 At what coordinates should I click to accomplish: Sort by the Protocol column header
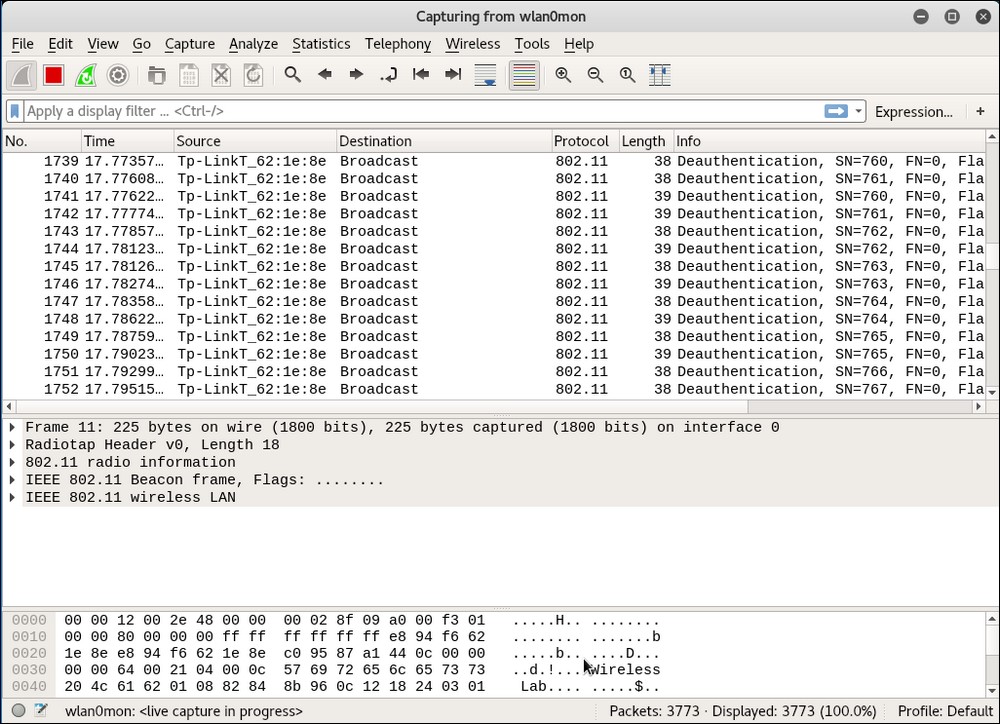(585, 141)
